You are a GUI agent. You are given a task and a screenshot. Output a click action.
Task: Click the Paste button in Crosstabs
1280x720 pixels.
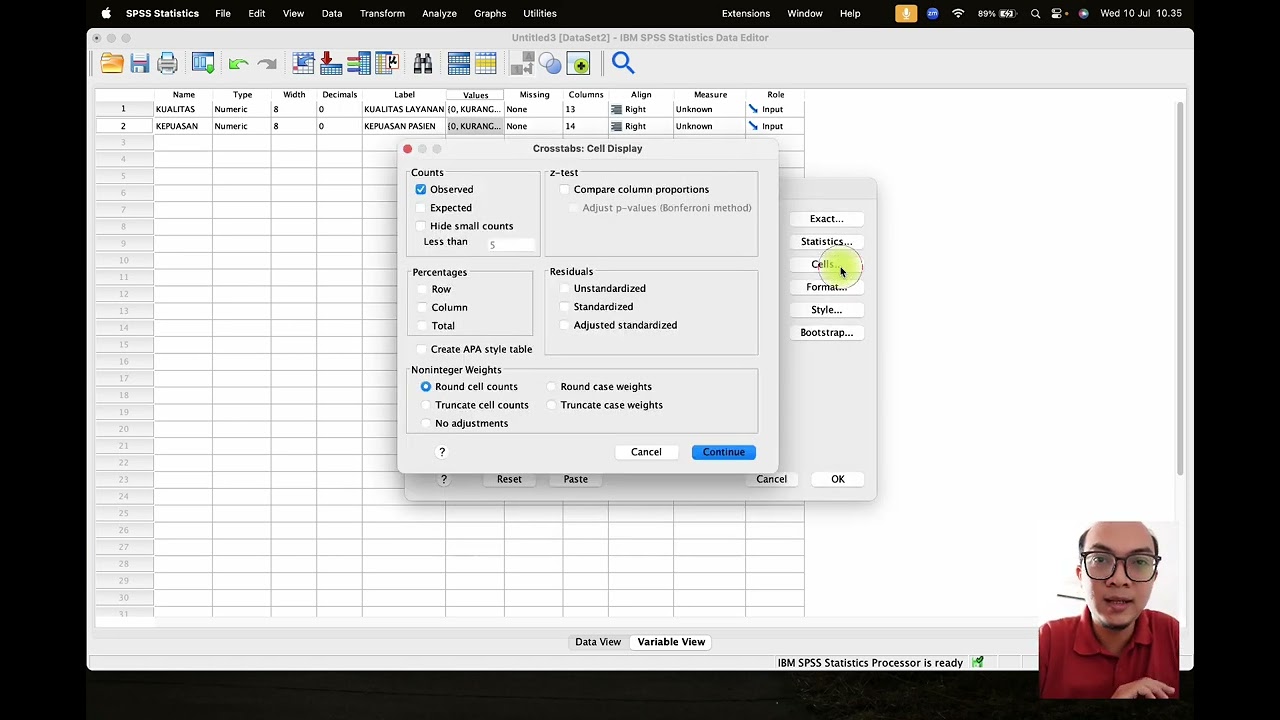pos(575,479)
